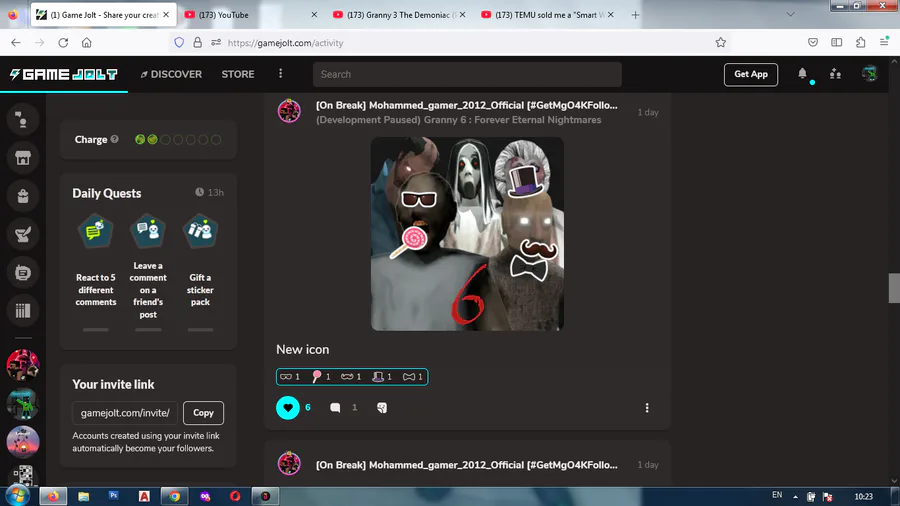The image size is (900, 506).
Task: Go to the Discover page
Action: coord(171,74)
